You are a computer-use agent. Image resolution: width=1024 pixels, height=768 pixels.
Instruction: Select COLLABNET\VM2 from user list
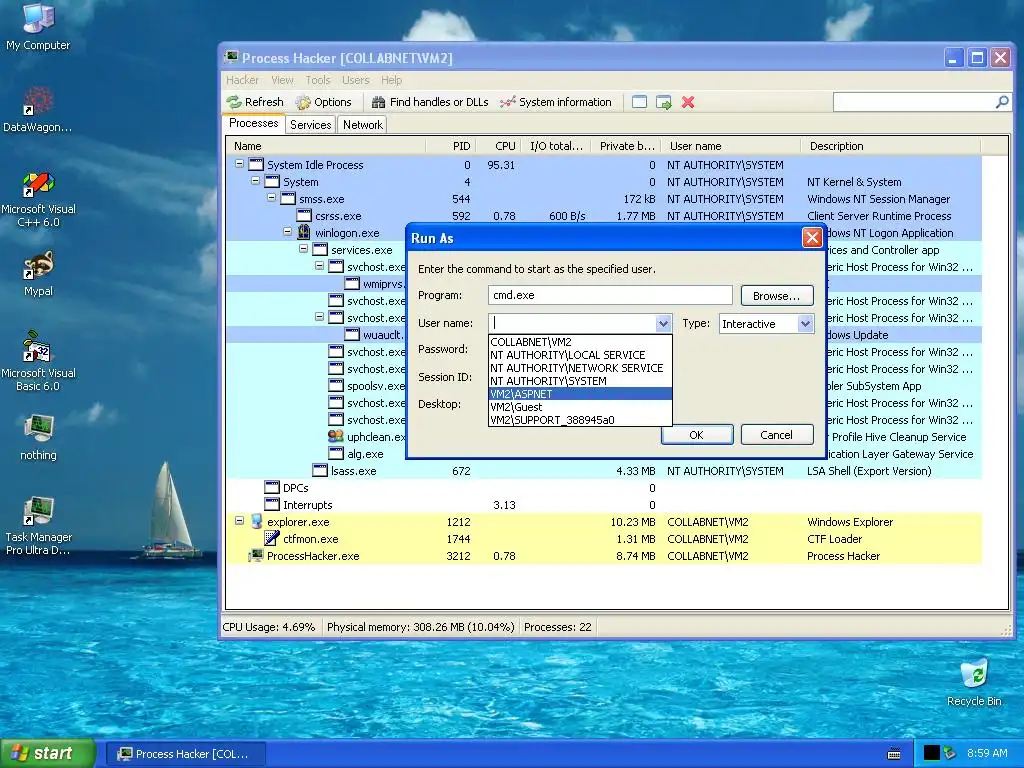pyautogui.click(x=580, y=342)
